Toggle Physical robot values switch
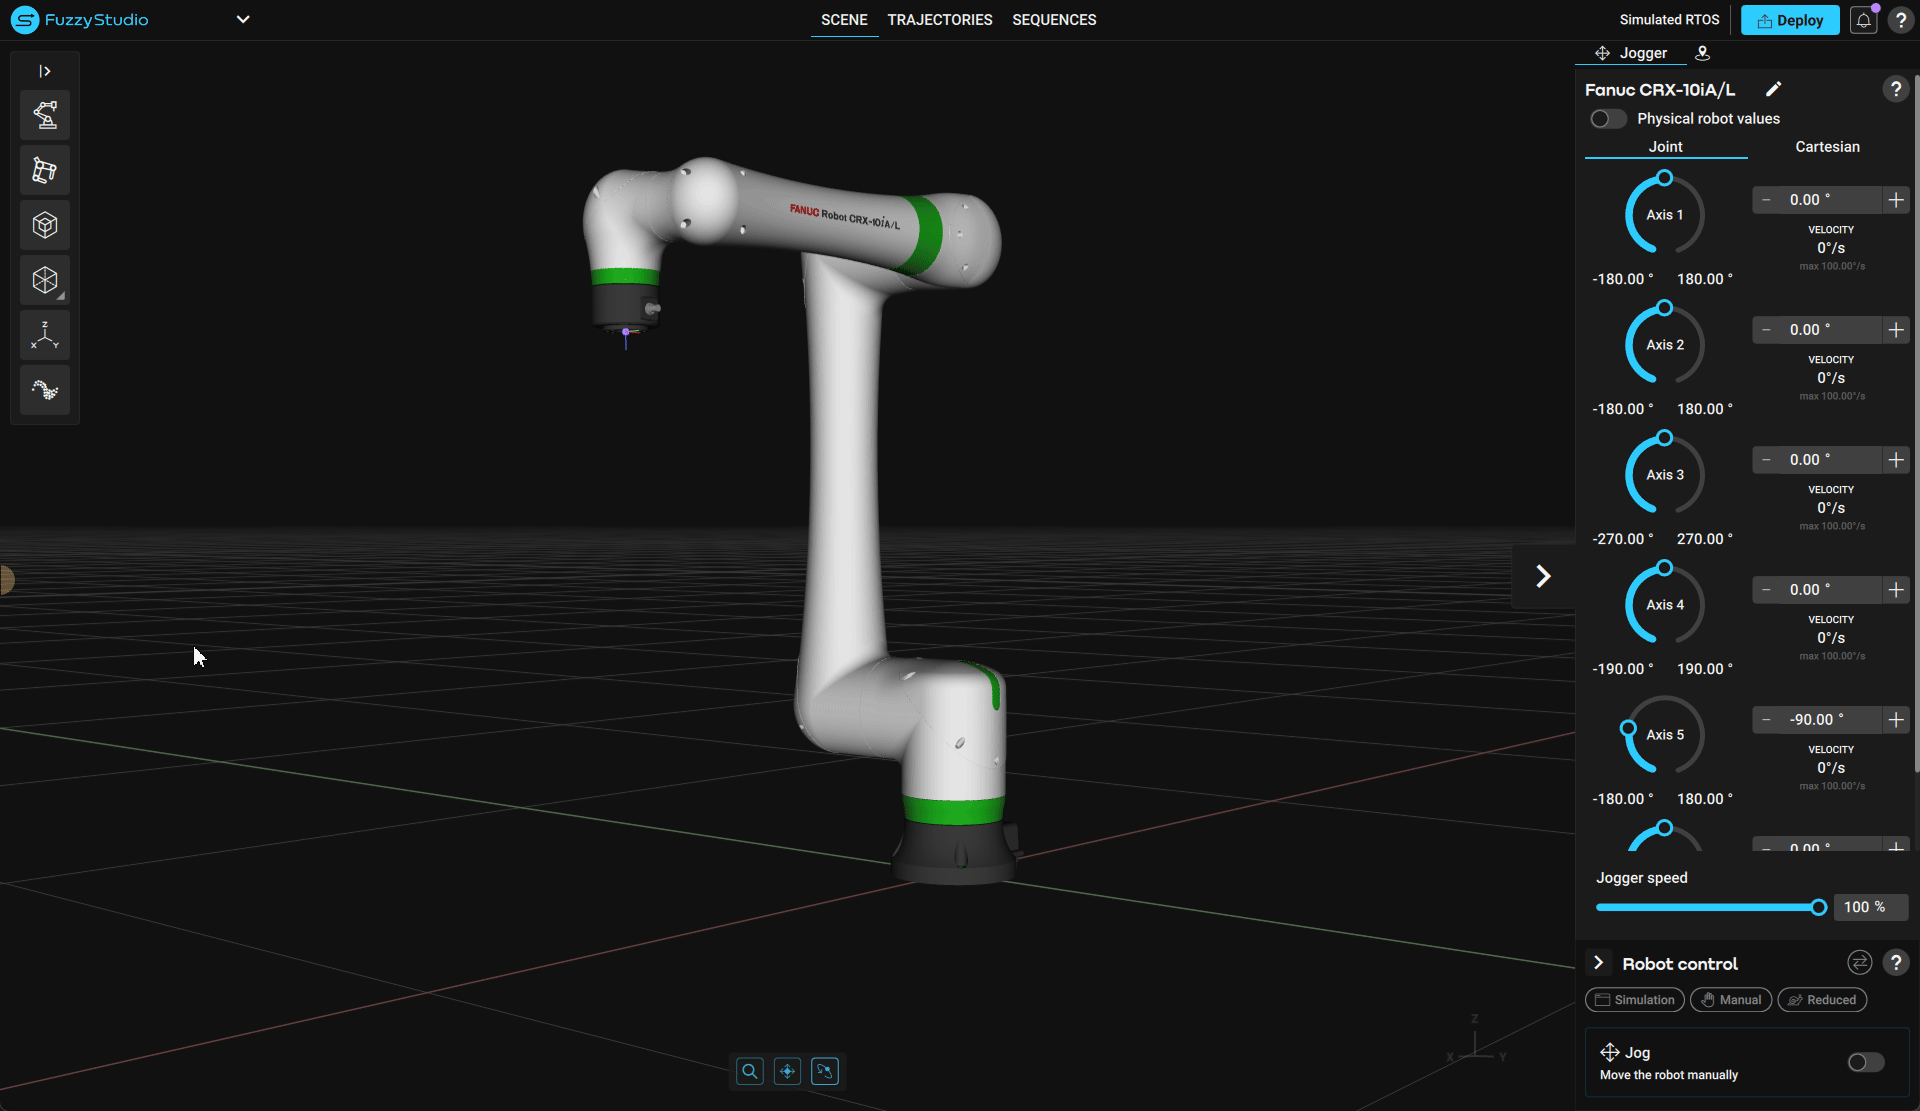This screenshot has height=1111, width=1920. 1608,119
